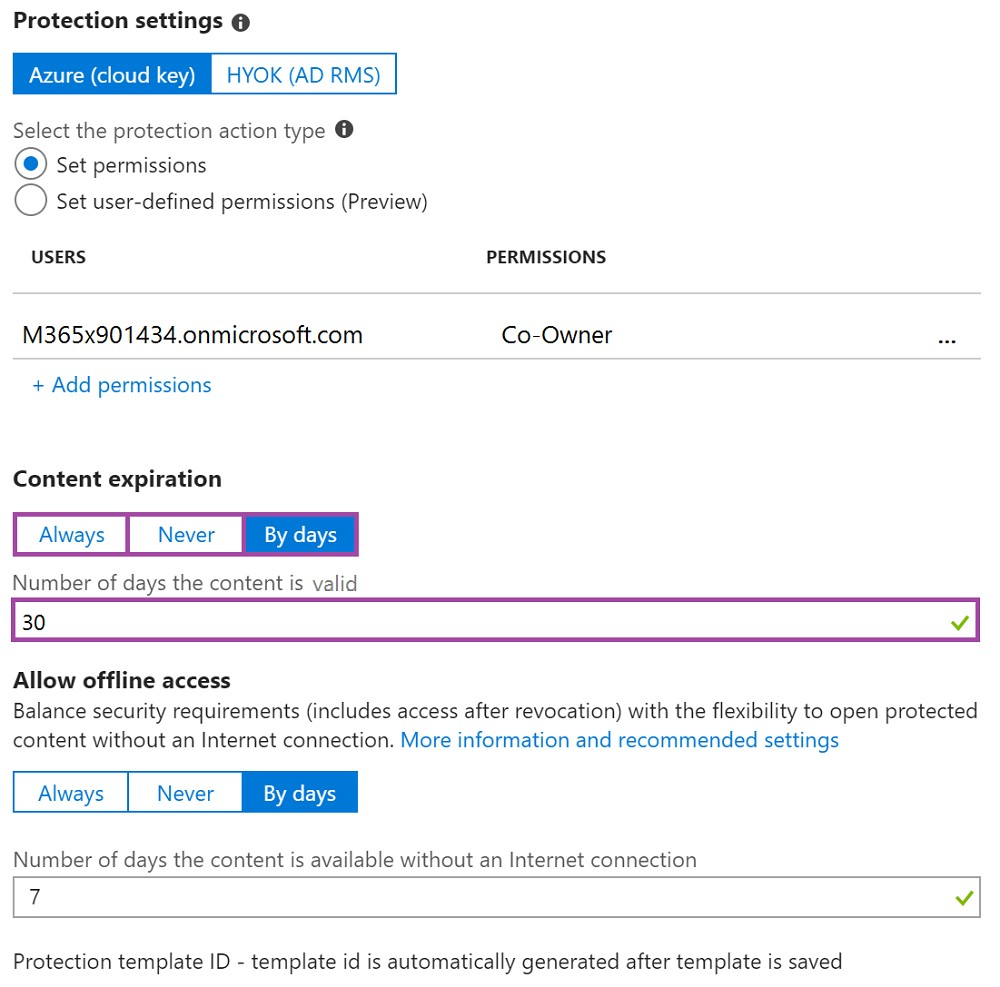
Task: Select Always for Content expiration
Action: (70, 534)
